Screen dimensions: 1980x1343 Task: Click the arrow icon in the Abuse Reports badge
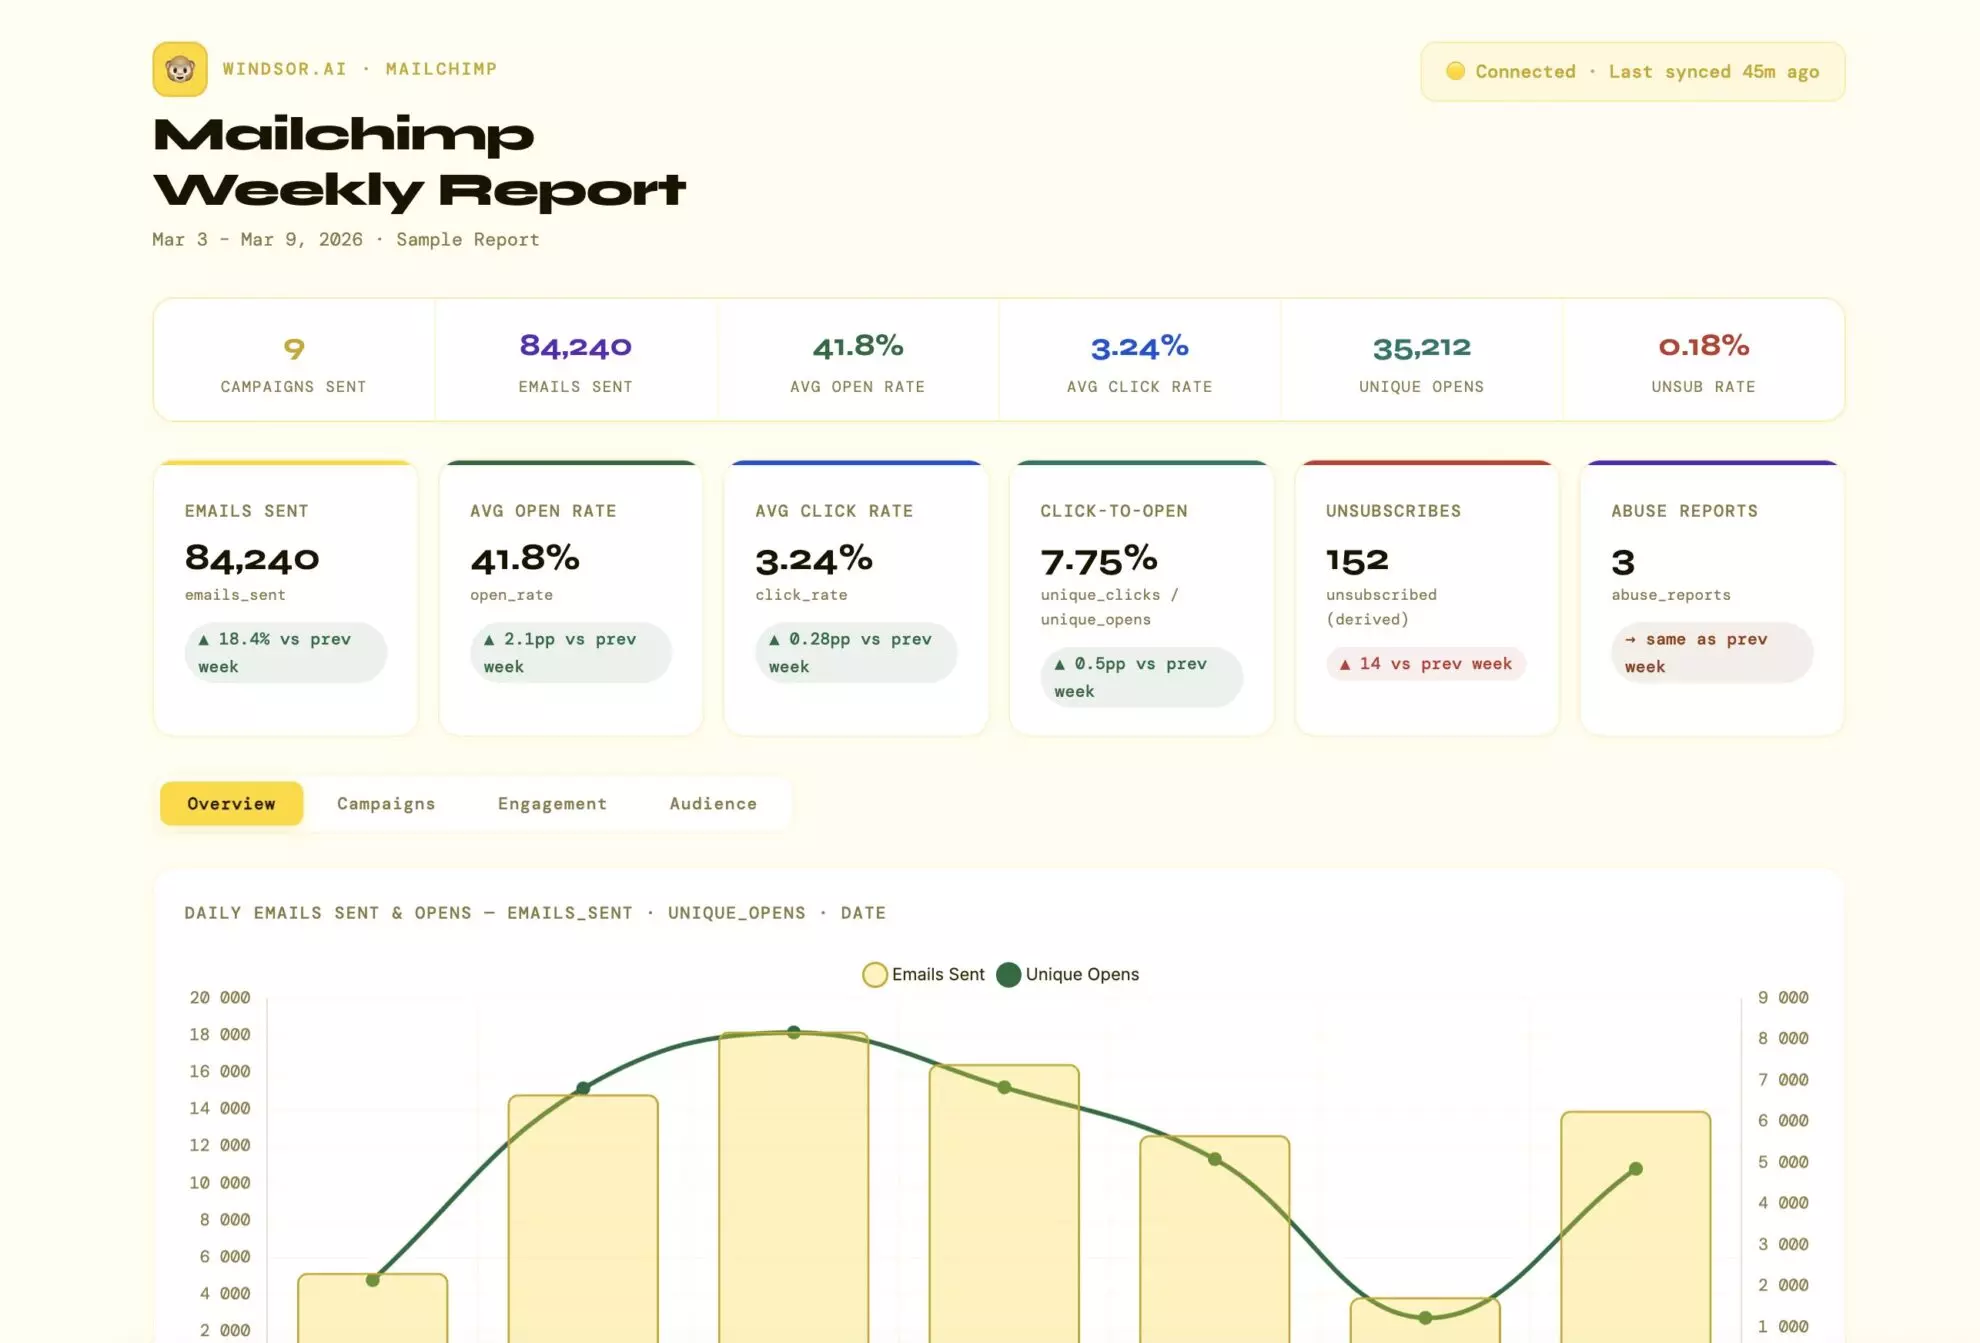point(1630,638)
